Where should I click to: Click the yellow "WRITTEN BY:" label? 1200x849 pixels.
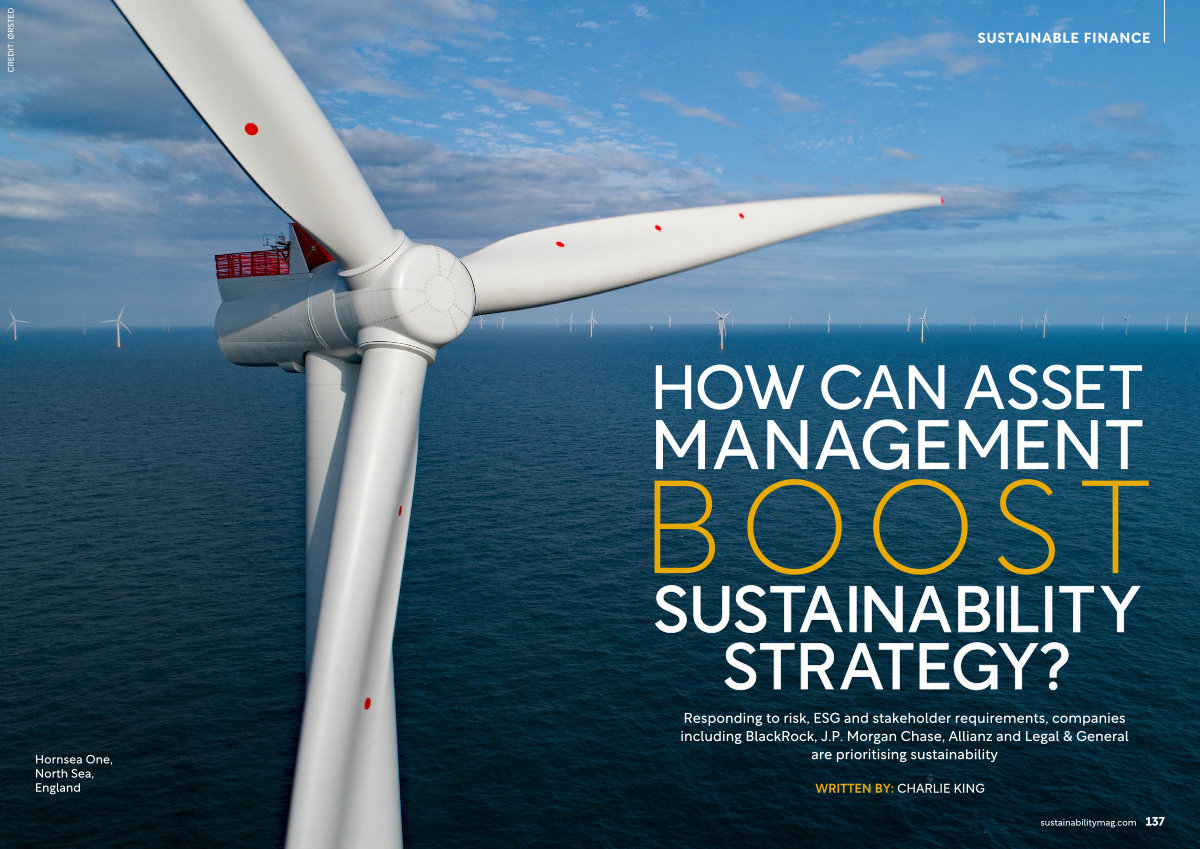tap(854, 788)
